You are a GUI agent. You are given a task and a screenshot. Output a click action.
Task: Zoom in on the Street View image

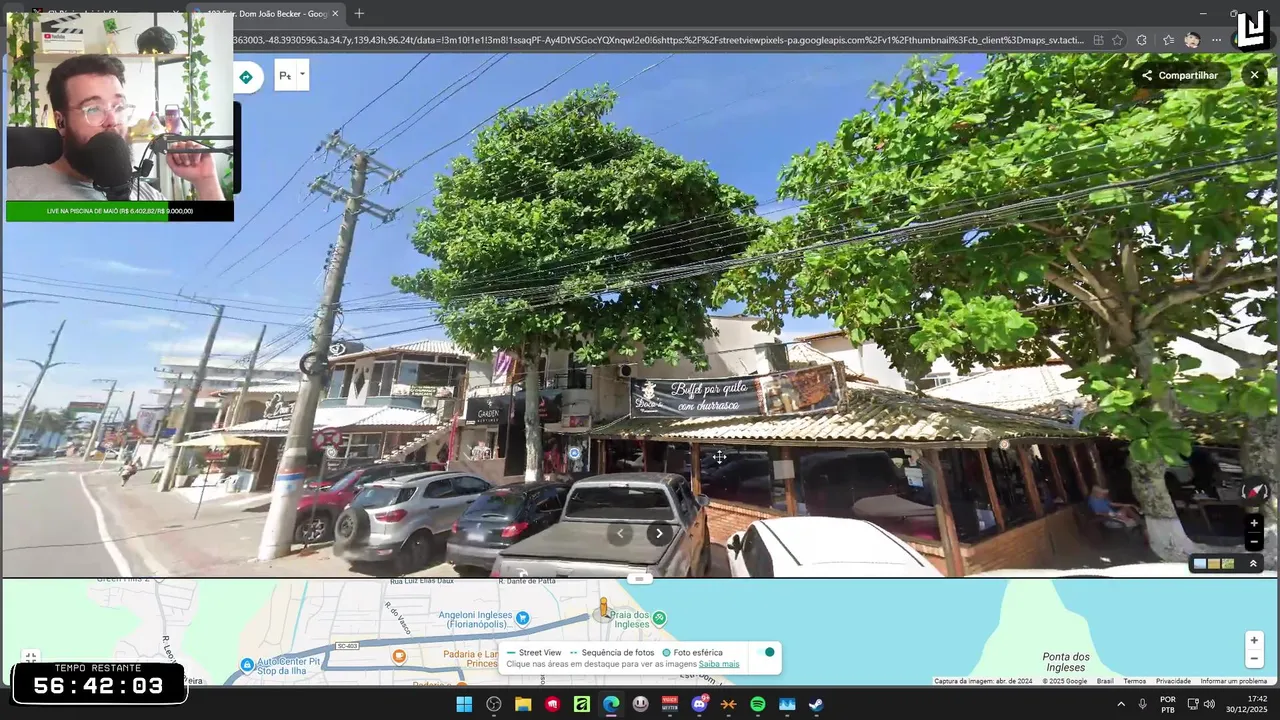coord(1254,523)
